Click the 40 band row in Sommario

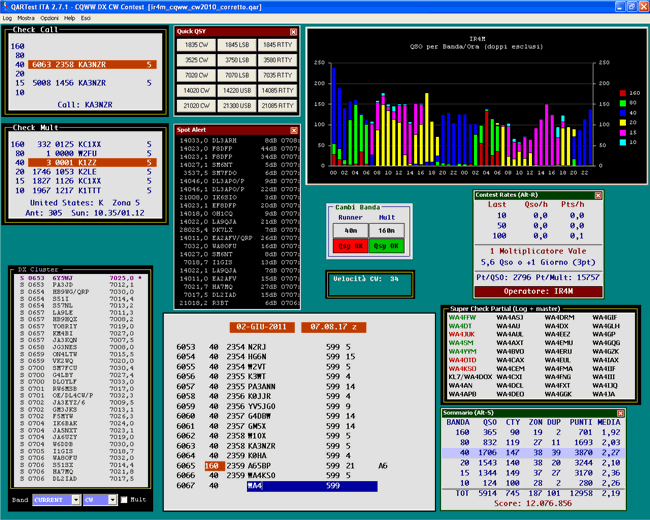tap(533, 453)
